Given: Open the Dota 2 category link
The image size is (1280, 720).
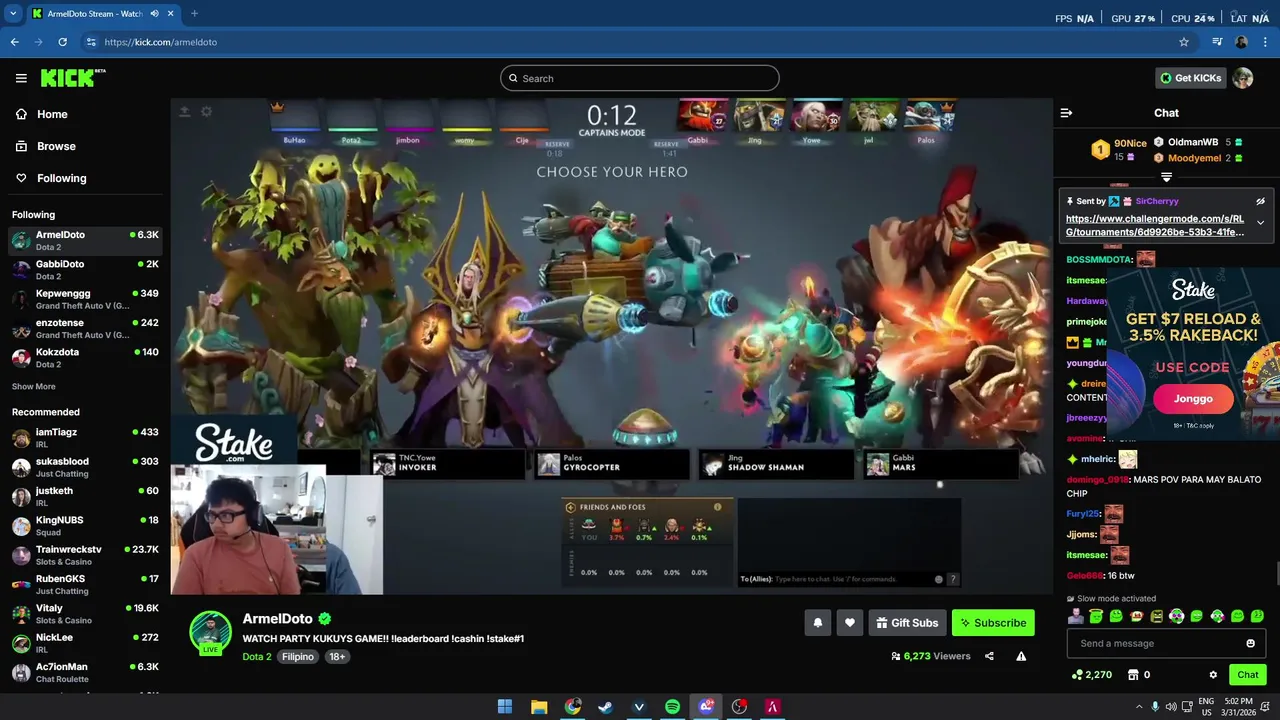Looking at the screenshot, I should (x=257, y=657).
